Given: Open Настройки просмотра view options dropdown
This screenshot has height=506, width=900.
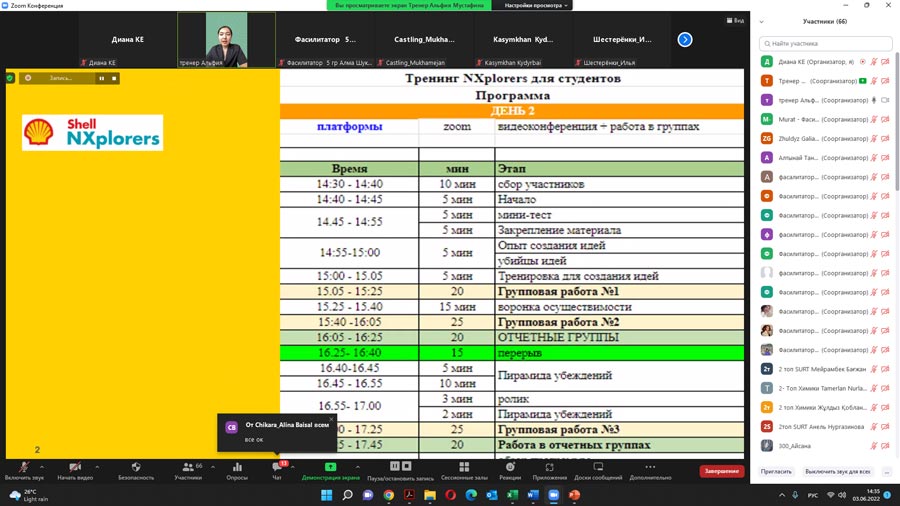Looking at the screenshot, I should pyautogui.click(x=536, y=5).
